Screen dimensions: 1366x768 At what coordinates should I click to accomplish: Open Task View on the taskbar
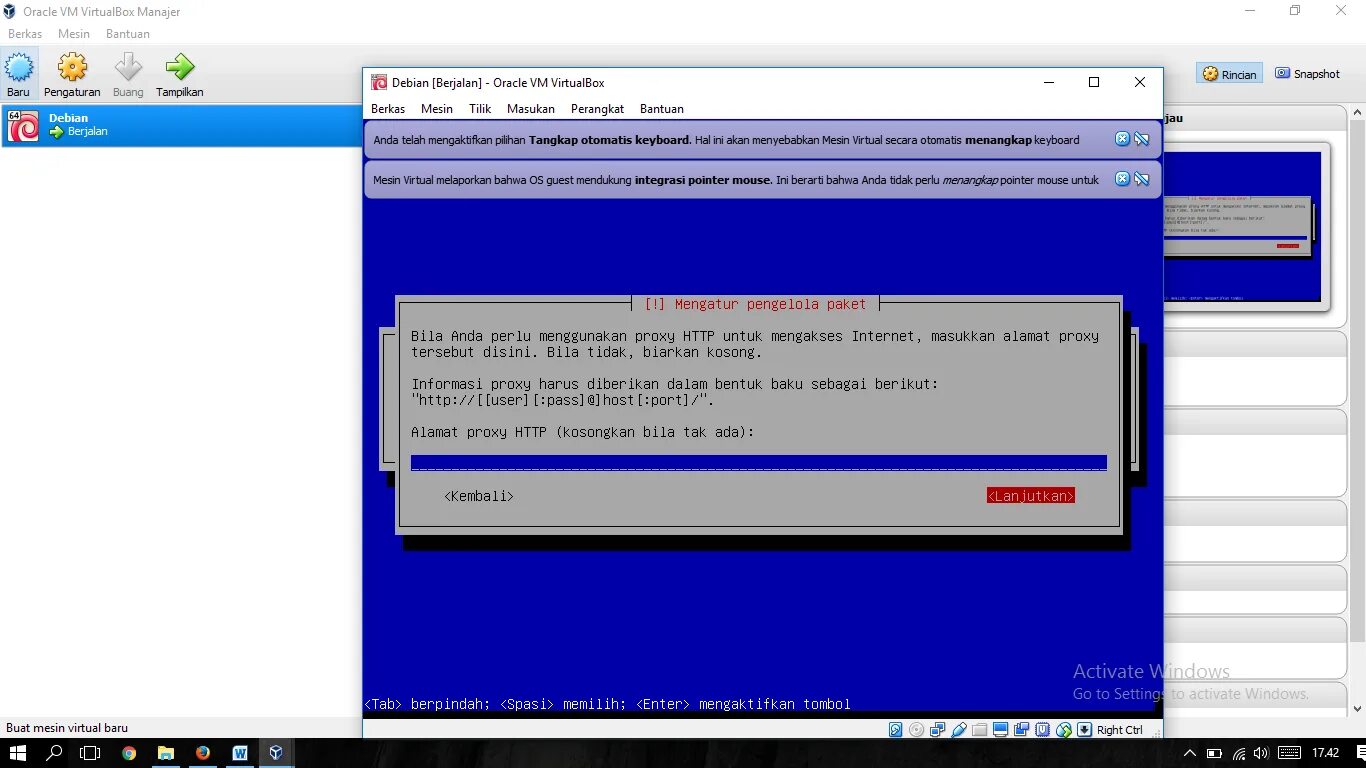pyautogui.click(x=90, y=753)
